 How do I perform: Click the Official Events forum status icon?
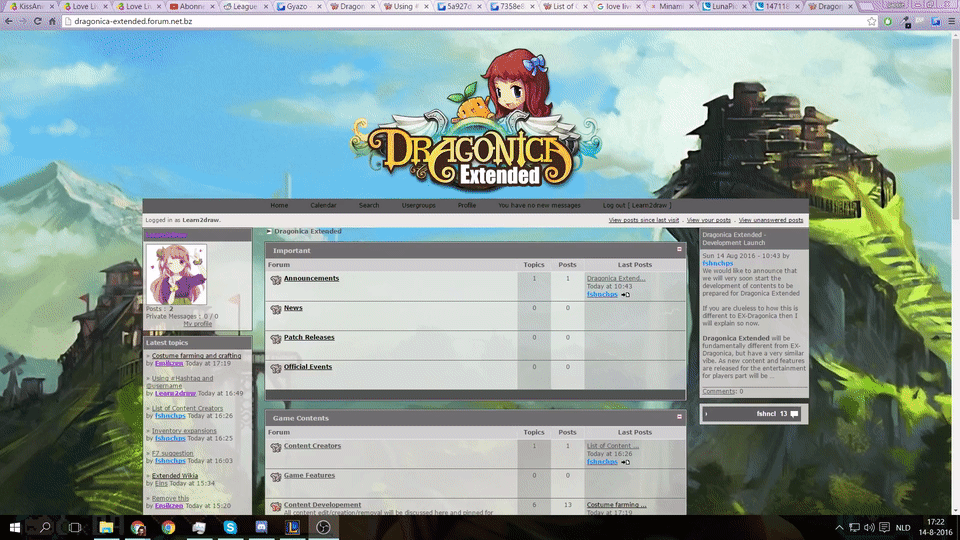point(276,368)
